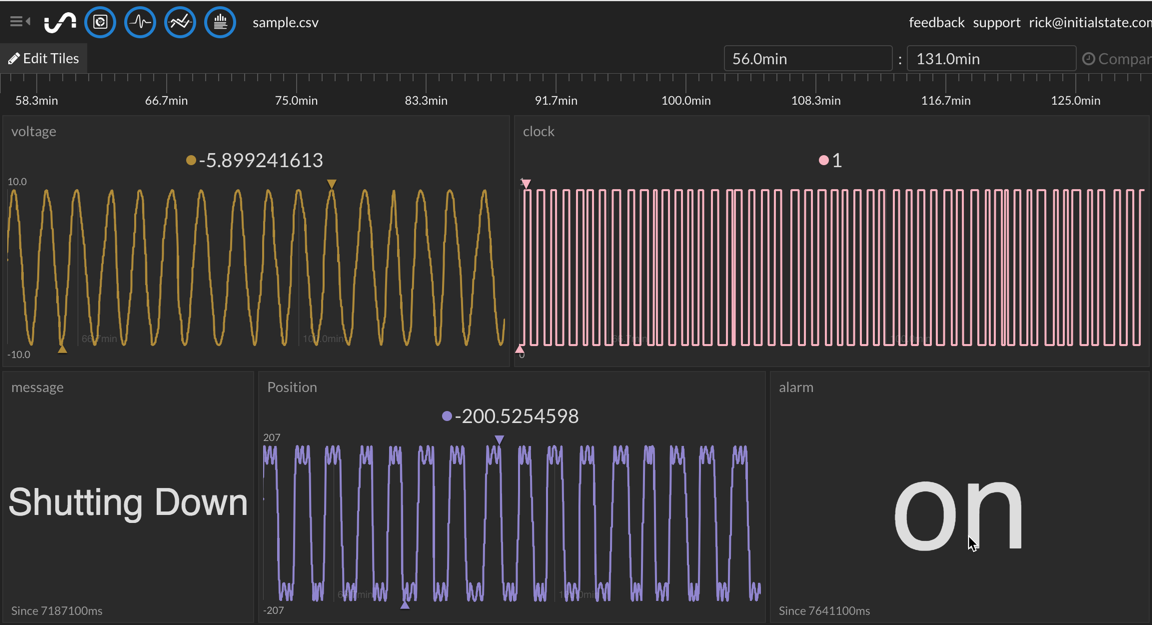This screenshot has width=1152, height=625.
Task: Open the feedback link
Action: point(936,22)
